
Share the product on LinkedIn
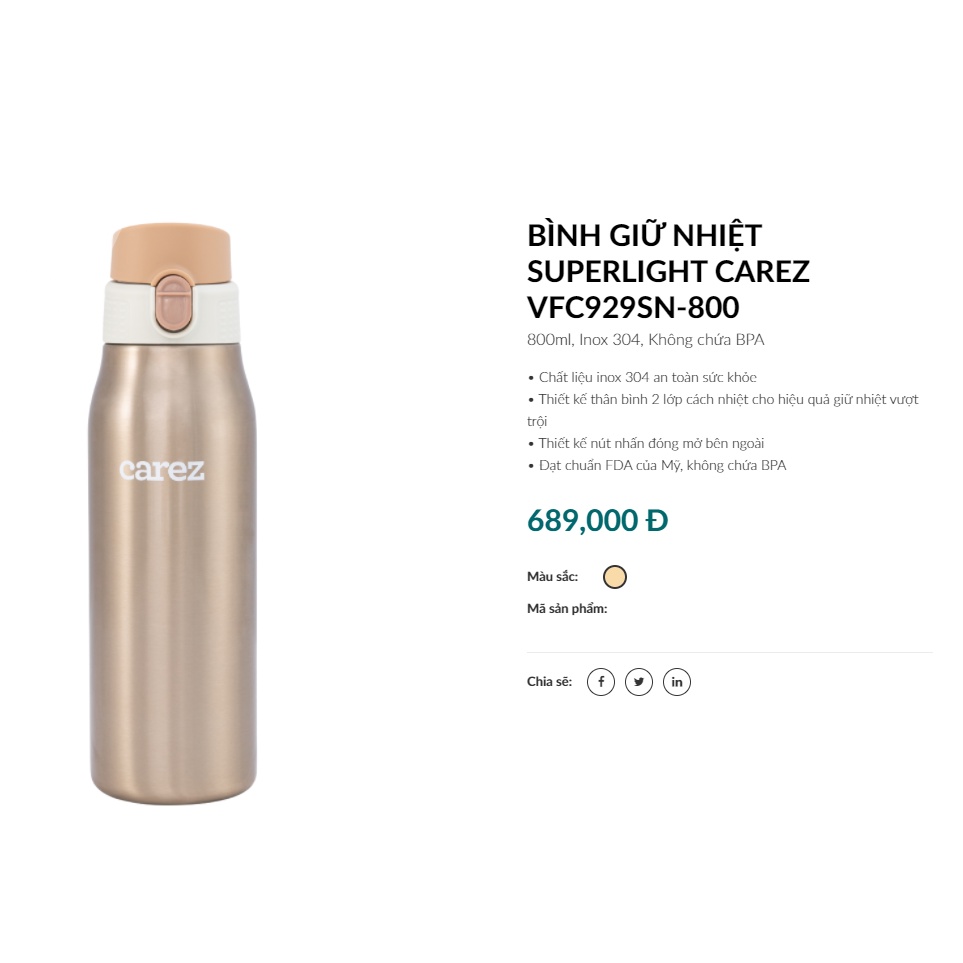point(677,682)
